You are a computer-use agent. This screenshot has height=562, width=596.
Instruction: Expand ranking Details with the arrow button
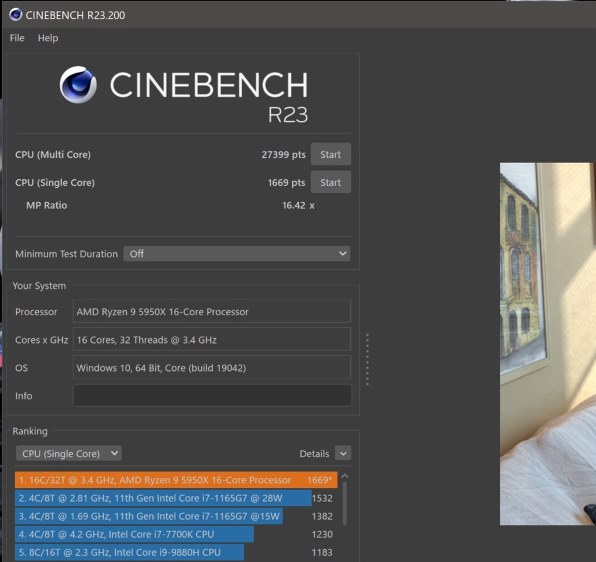click(343, 453)
